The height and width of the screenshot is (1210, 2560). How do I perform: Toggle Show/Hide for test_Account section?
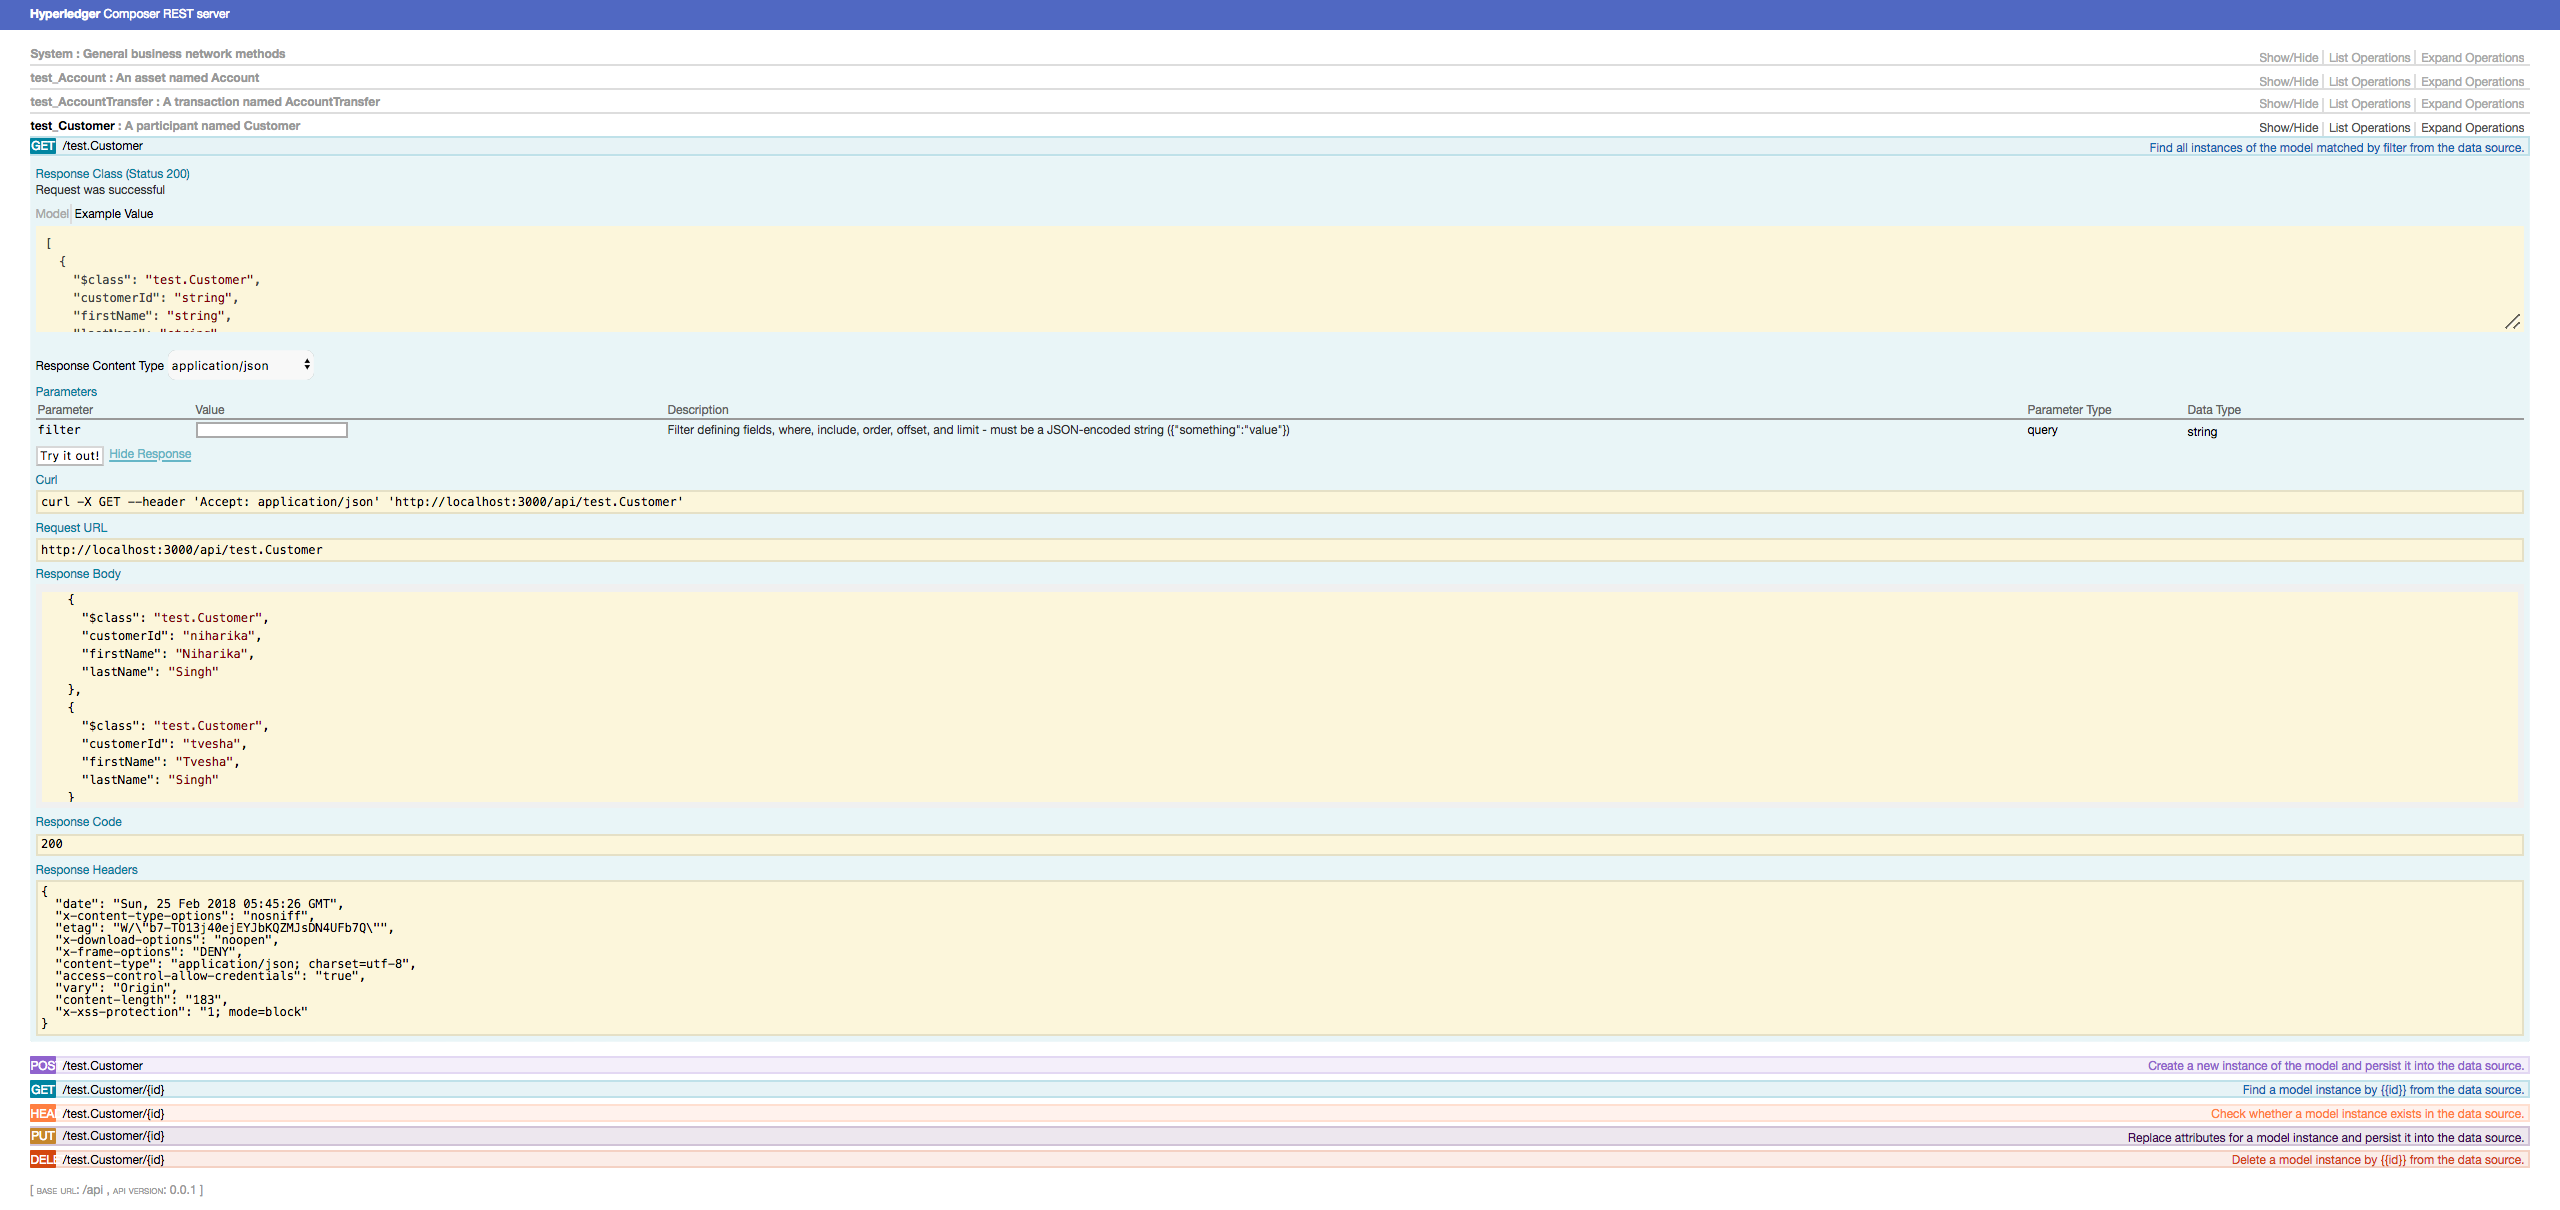2287,82
